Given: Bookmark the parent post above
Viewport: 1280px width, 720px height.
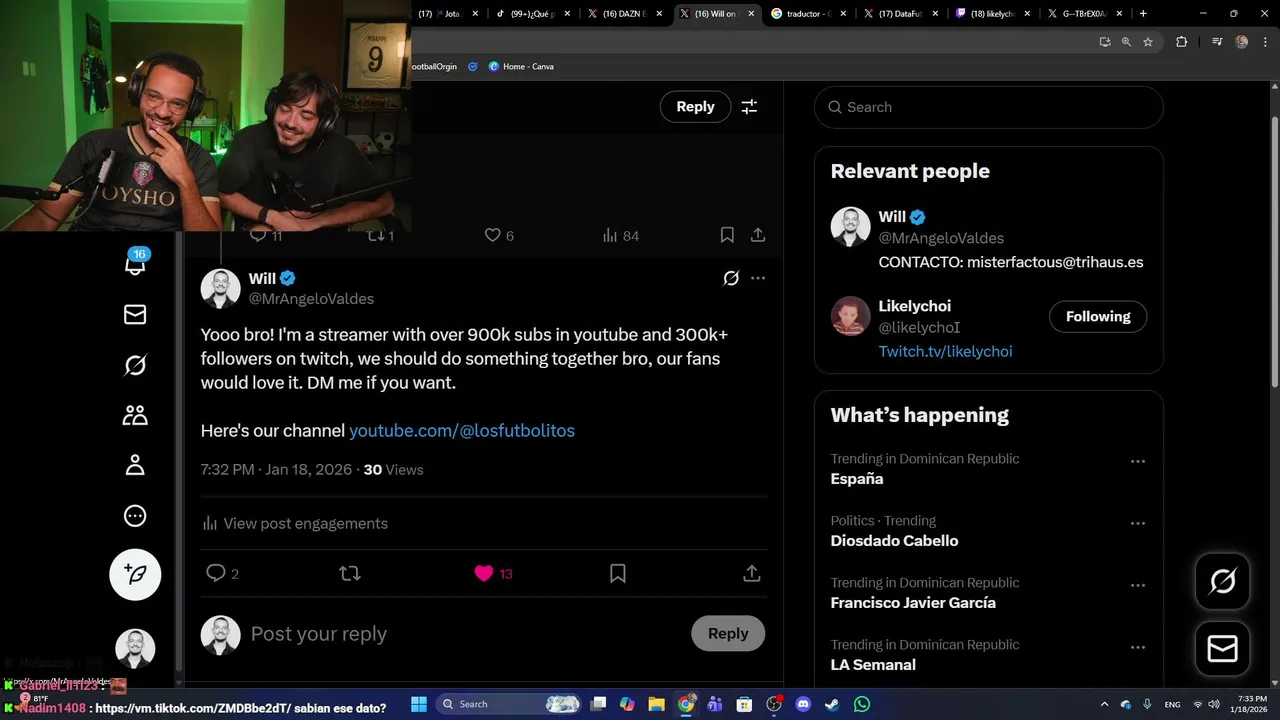Looking at the screenshot, I should (727, 235).
